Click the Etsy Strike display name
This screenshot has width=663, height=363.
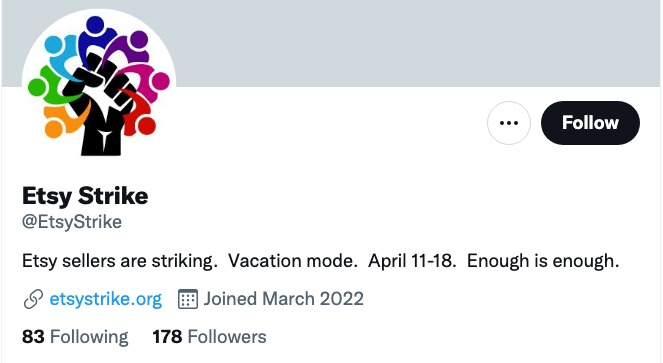point(85,196)
